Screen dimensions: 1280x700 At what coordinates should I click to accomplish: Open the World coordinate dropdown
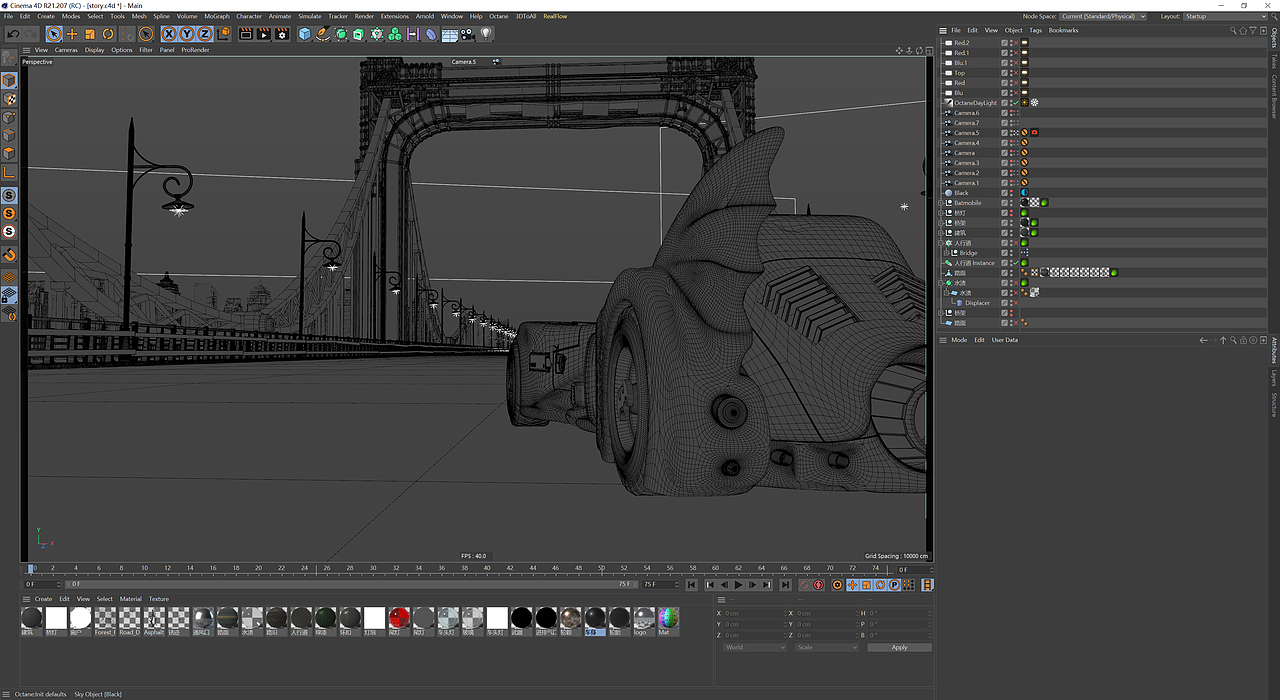click(755, 647)
